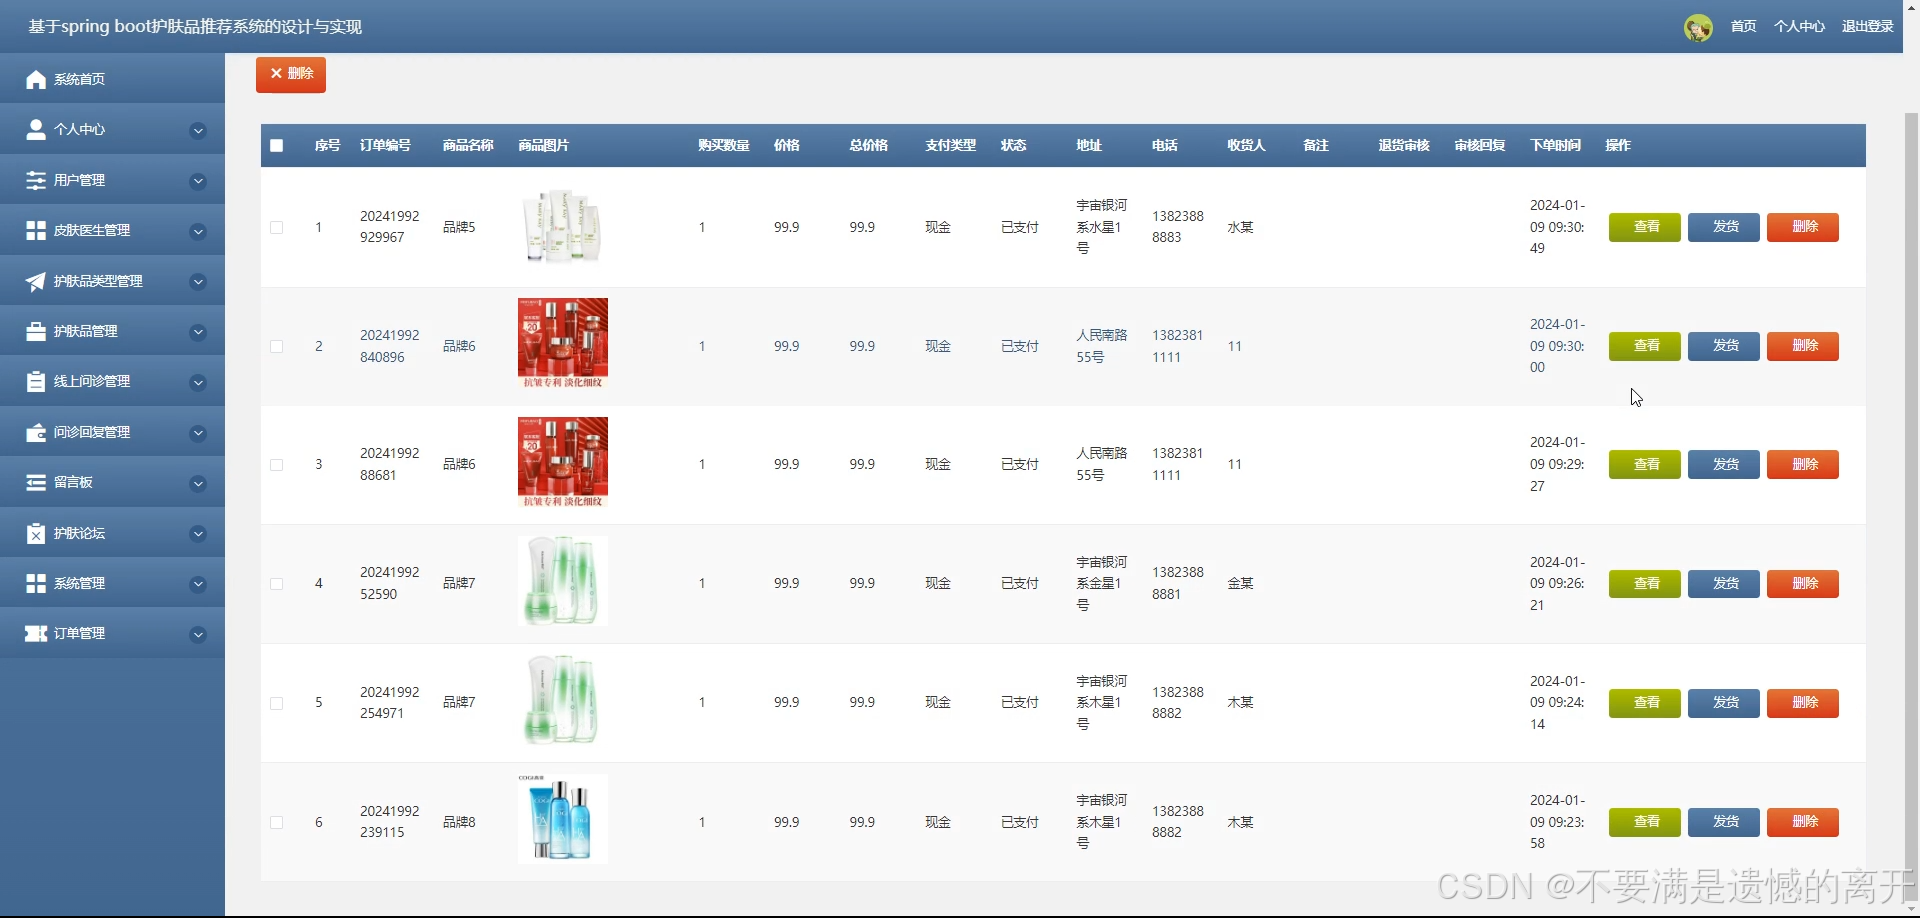The image size is (1920, 918).
Task: Click the 下单时间 column header
Action: pyautogui.click(x=1555, y=145)
